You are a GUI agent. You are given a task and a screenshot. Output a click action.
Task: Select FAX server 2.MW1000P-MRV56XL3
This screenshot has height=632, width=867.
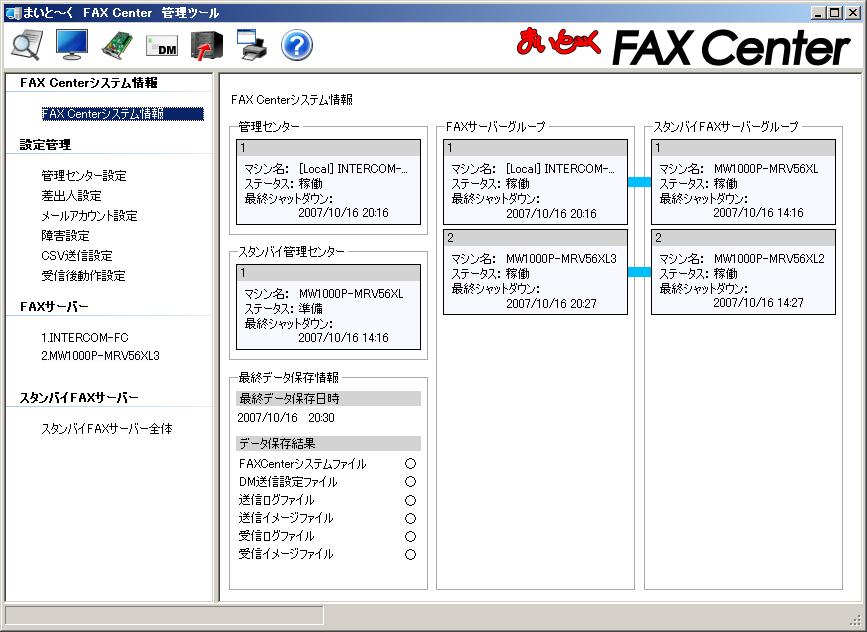coord(100,356)
